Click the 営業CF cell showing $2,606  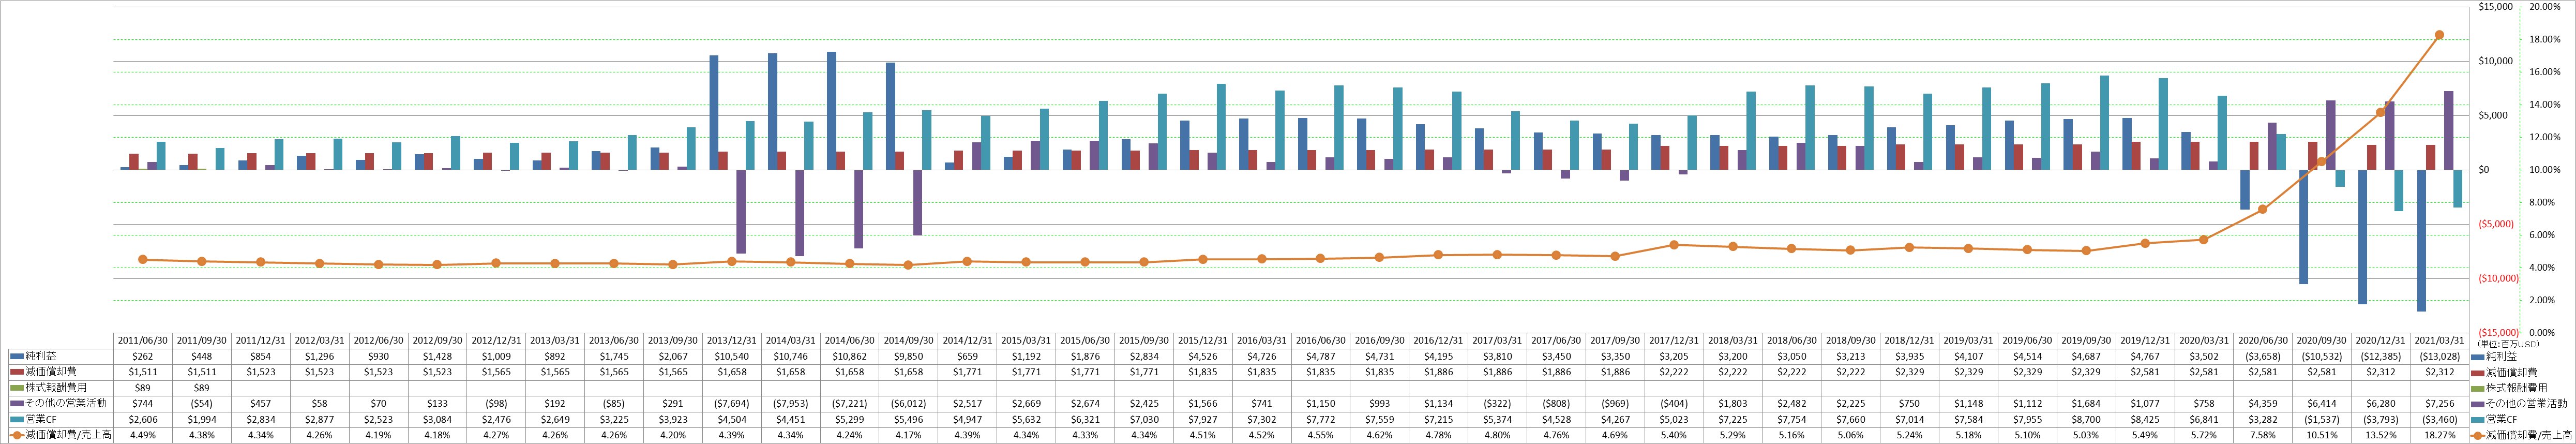(x=143, y=420)
